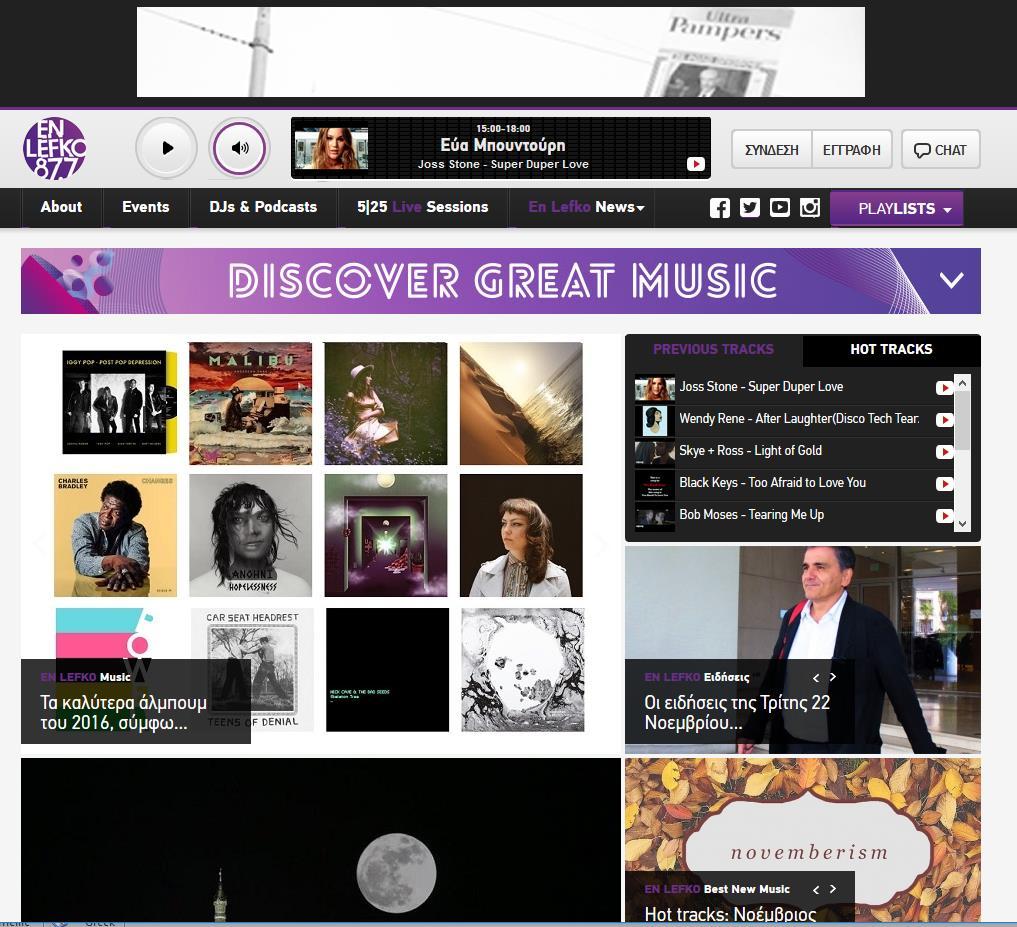The height and width of the screenshot is (927, 1017).
Task: Click the En Lefko 87.7 logo
Action: [54, 149]
